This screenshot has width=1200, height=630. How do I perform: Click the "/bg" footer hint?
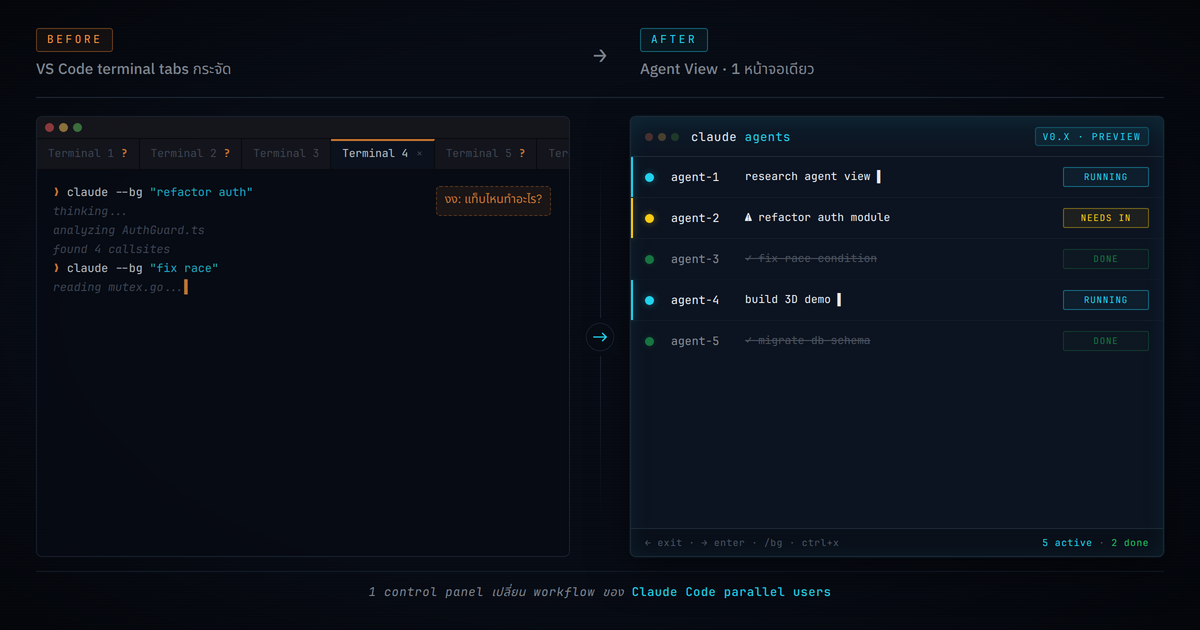pyautogui.click(x=773, y=543)
